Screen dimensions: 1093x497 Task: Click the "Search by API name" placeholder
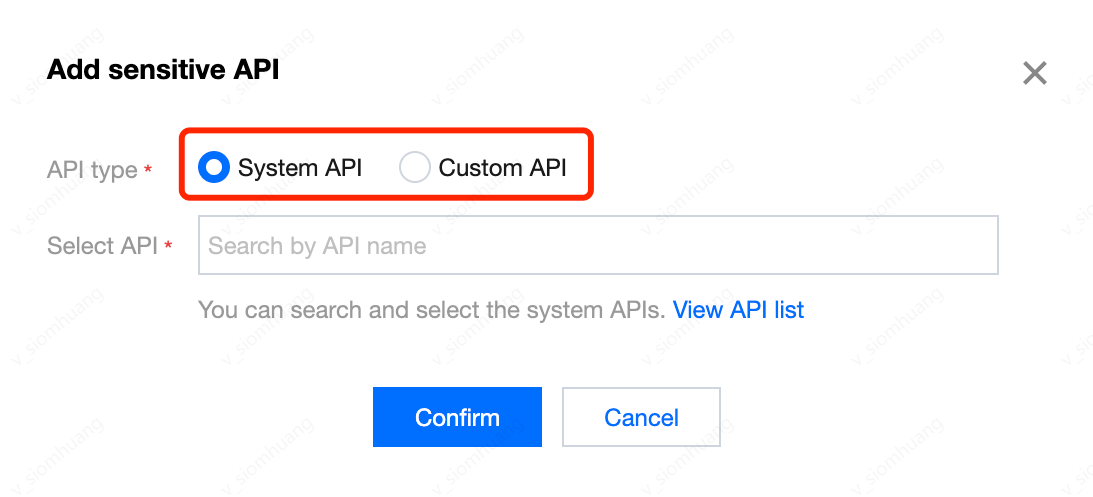pos(317,246)
